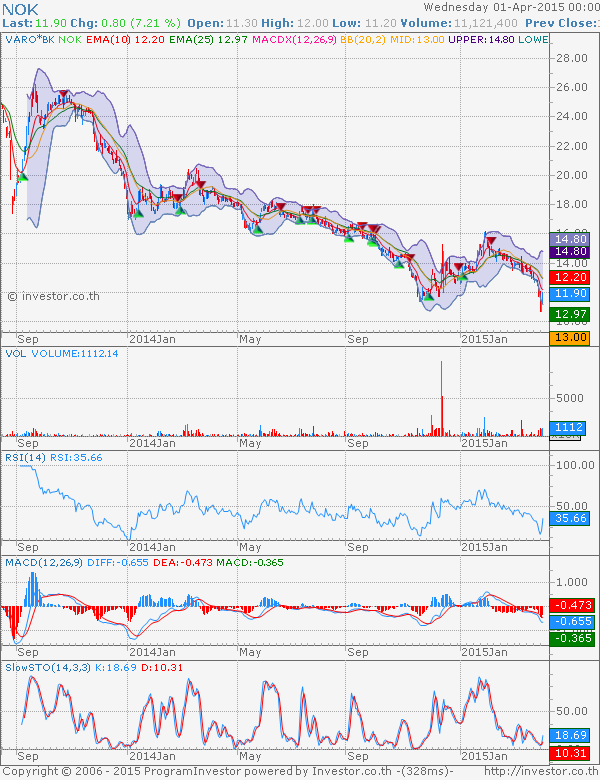
Task: Click the 100.00 RSI axis label
Action: point(575,466)
